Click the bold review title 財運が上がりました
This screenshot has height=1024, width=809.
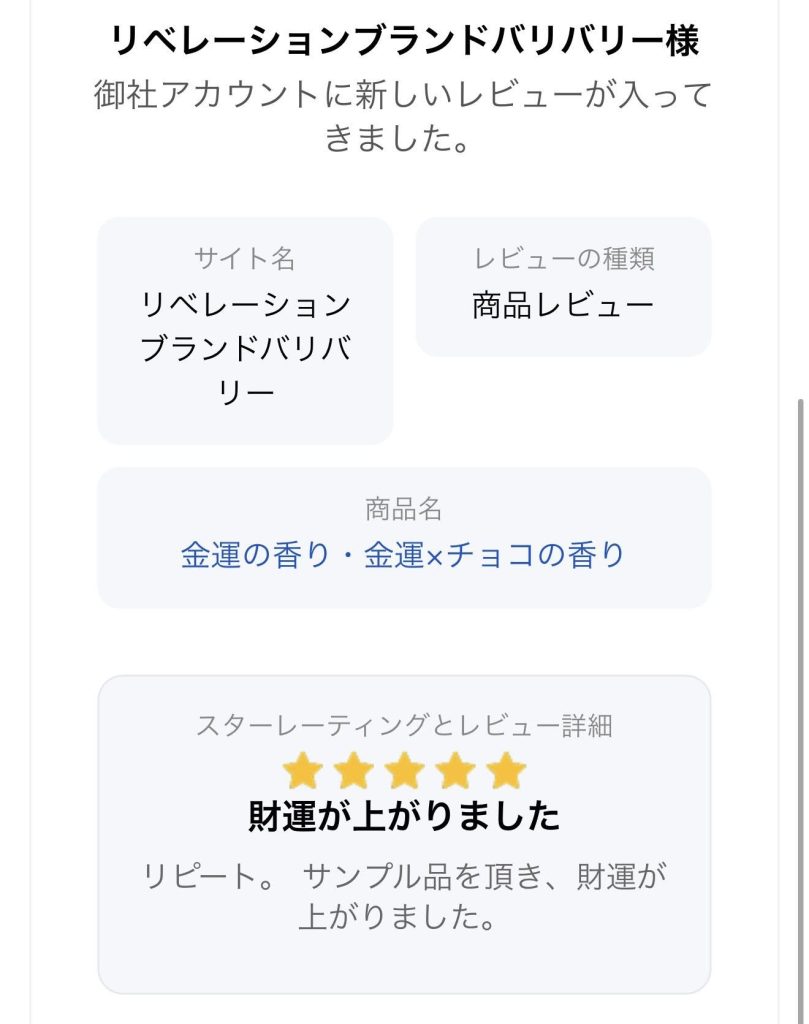pyautogui.click(x=404, y=817)
